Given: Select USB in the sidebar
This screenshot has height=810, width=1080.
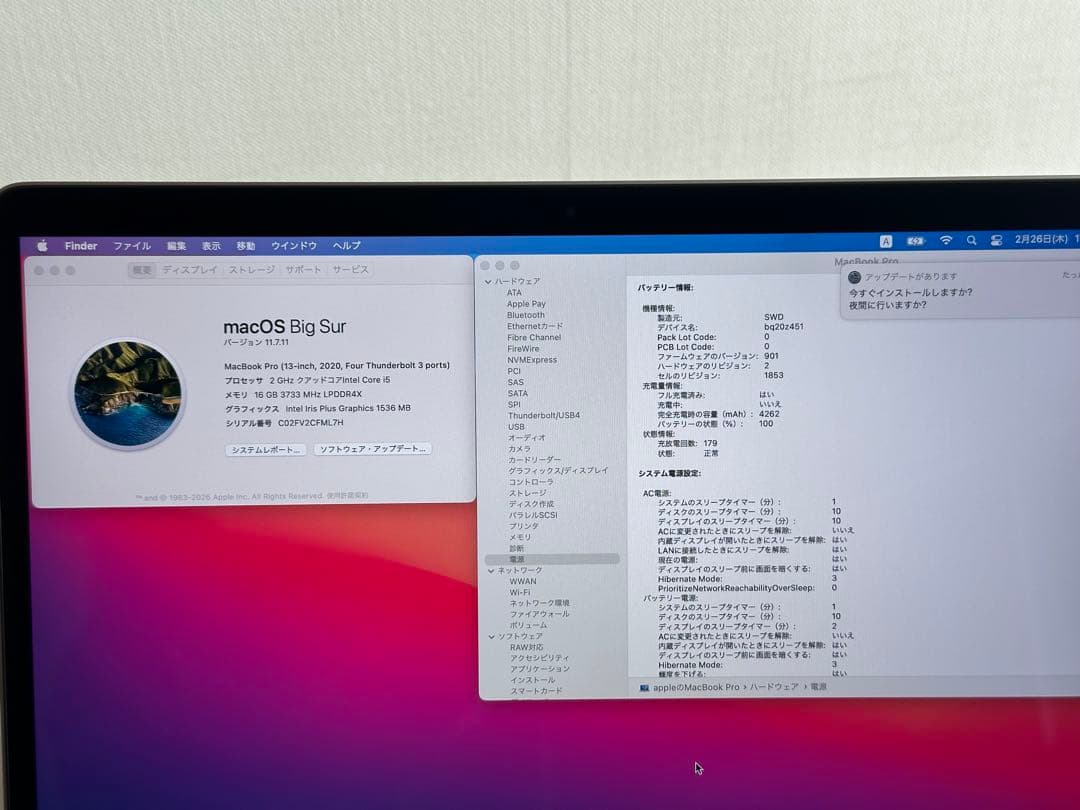Looking at the screenshot, I should pyautogui.click(x=516, y=427).
